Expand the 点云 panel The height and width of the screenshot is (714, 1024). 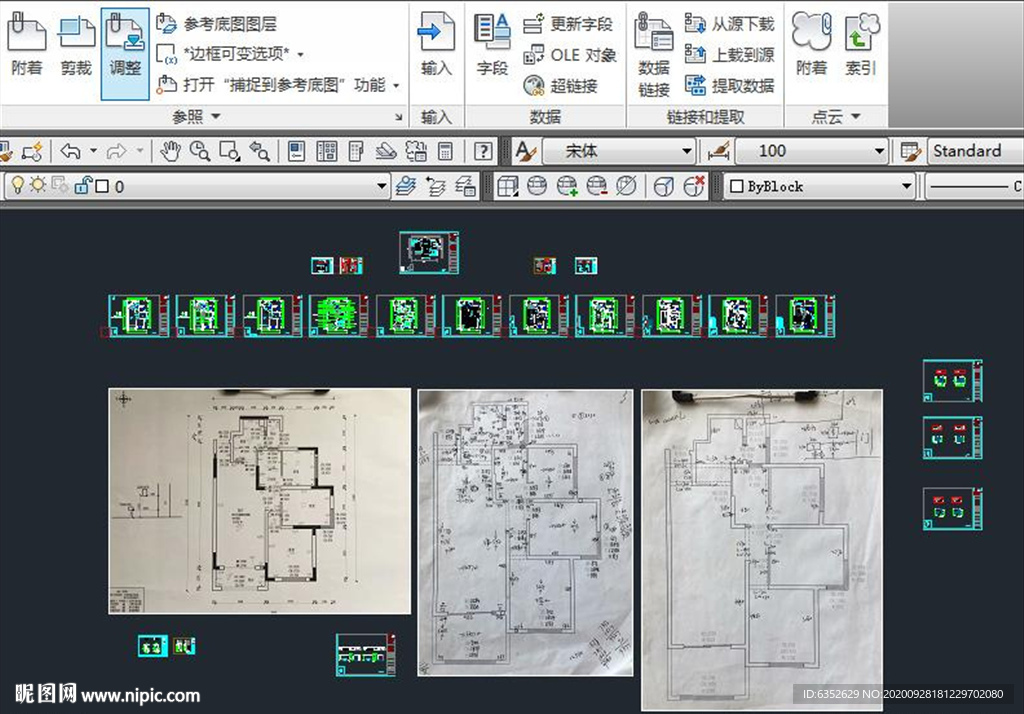[835, 117]
